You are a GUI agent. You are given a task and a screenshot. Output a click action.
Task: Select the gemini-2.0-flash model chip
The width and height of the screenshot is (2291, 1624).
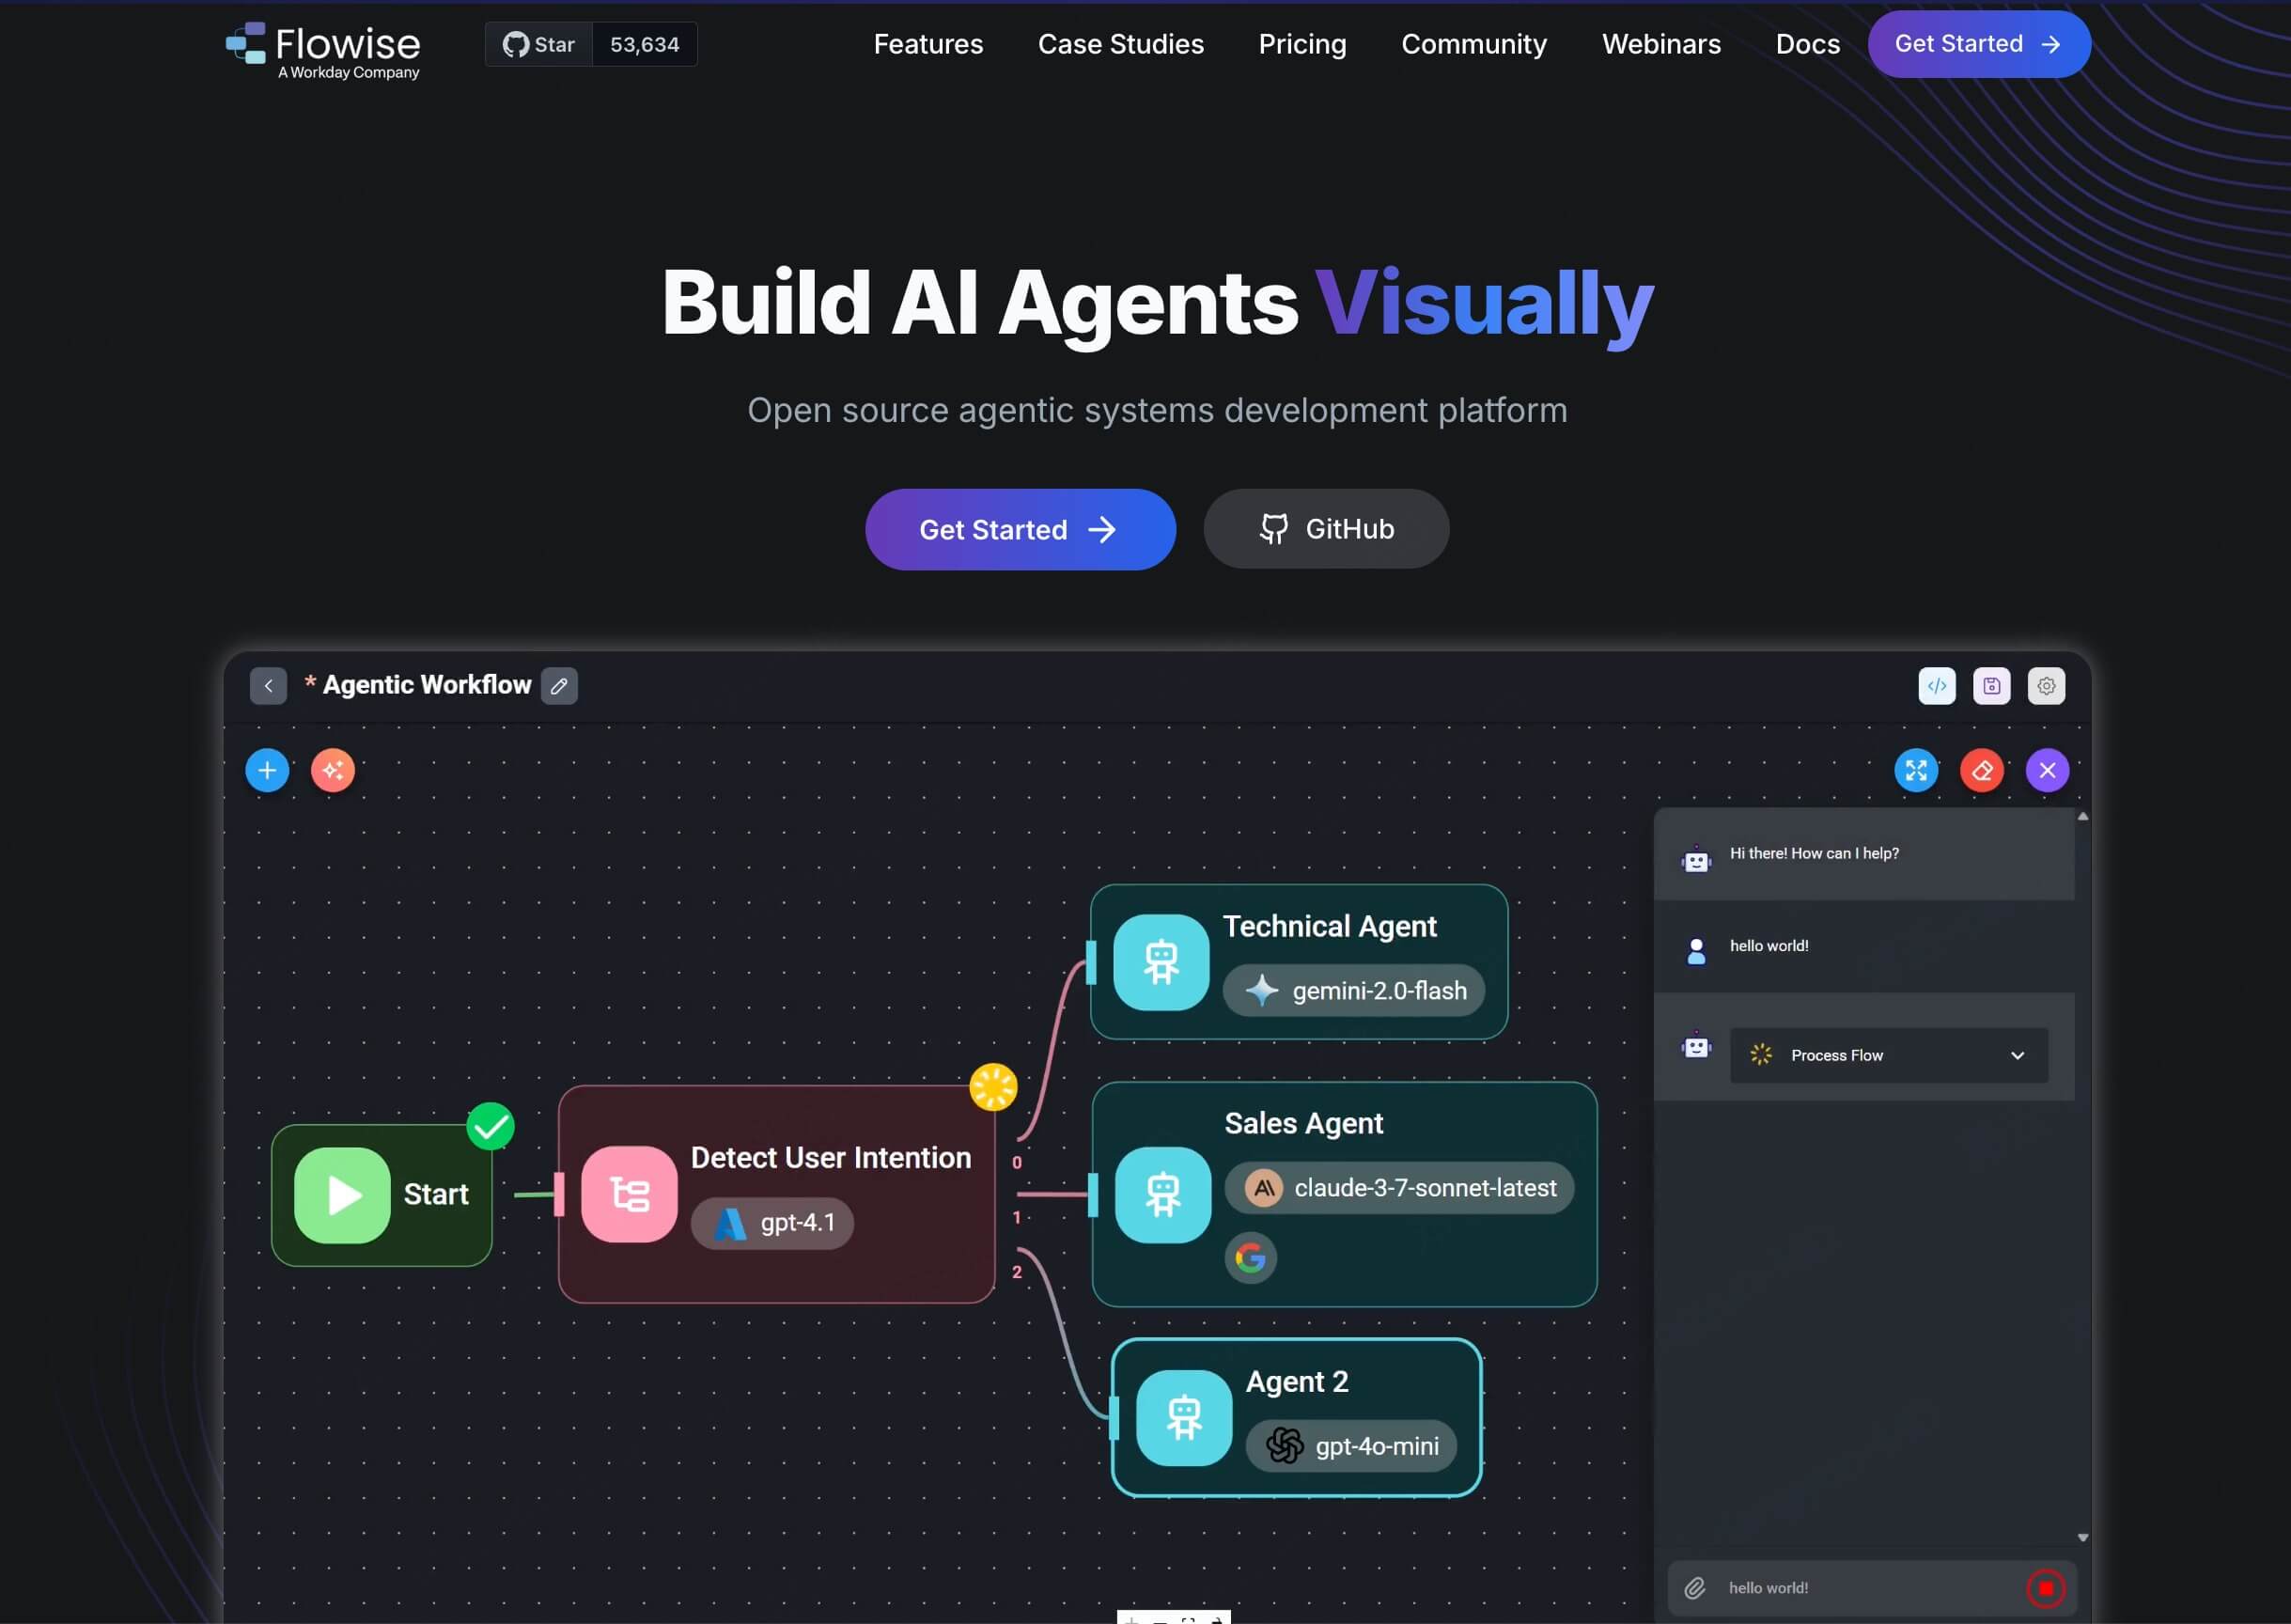(x=1354, y=991)
